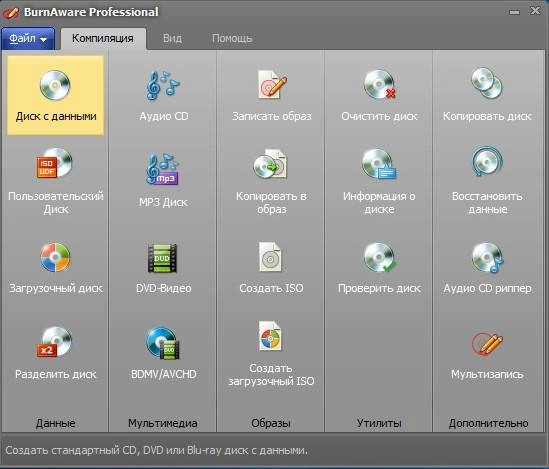Click the Дополнительно category label
549x469 pixels.
tap(488, 423)
